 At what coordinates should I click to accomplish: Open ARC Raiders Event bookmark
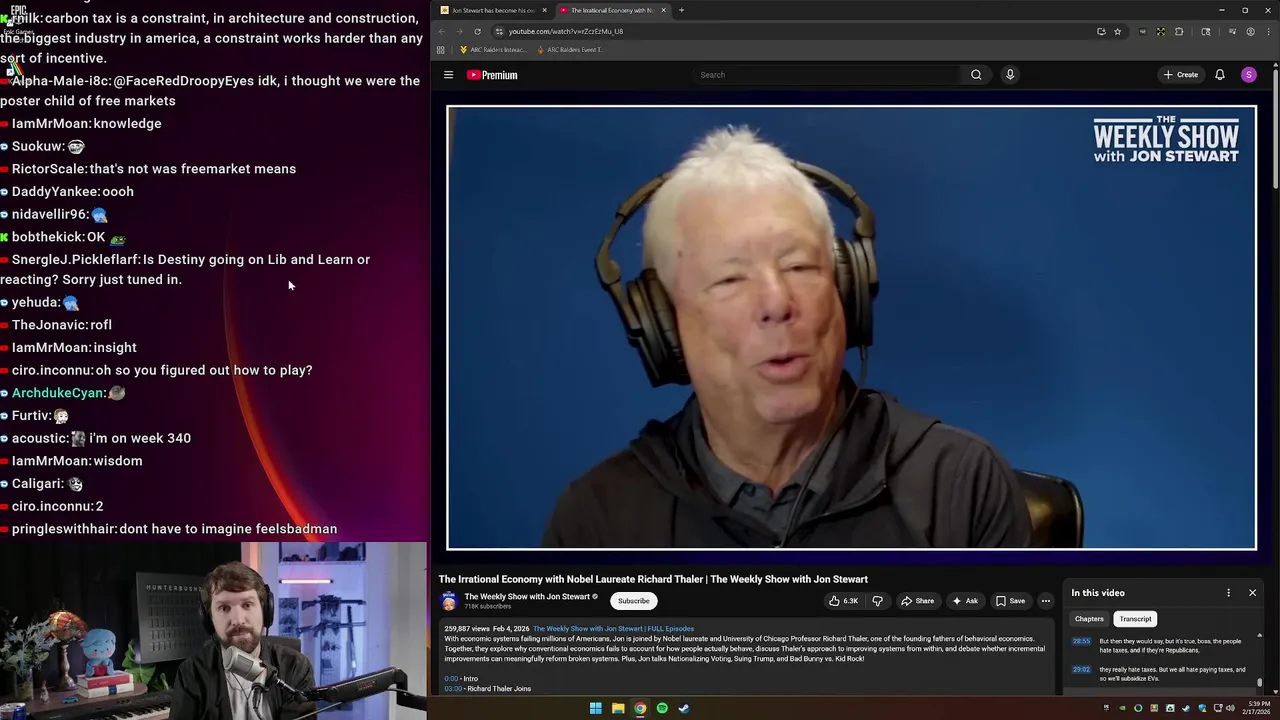point(570,49)
